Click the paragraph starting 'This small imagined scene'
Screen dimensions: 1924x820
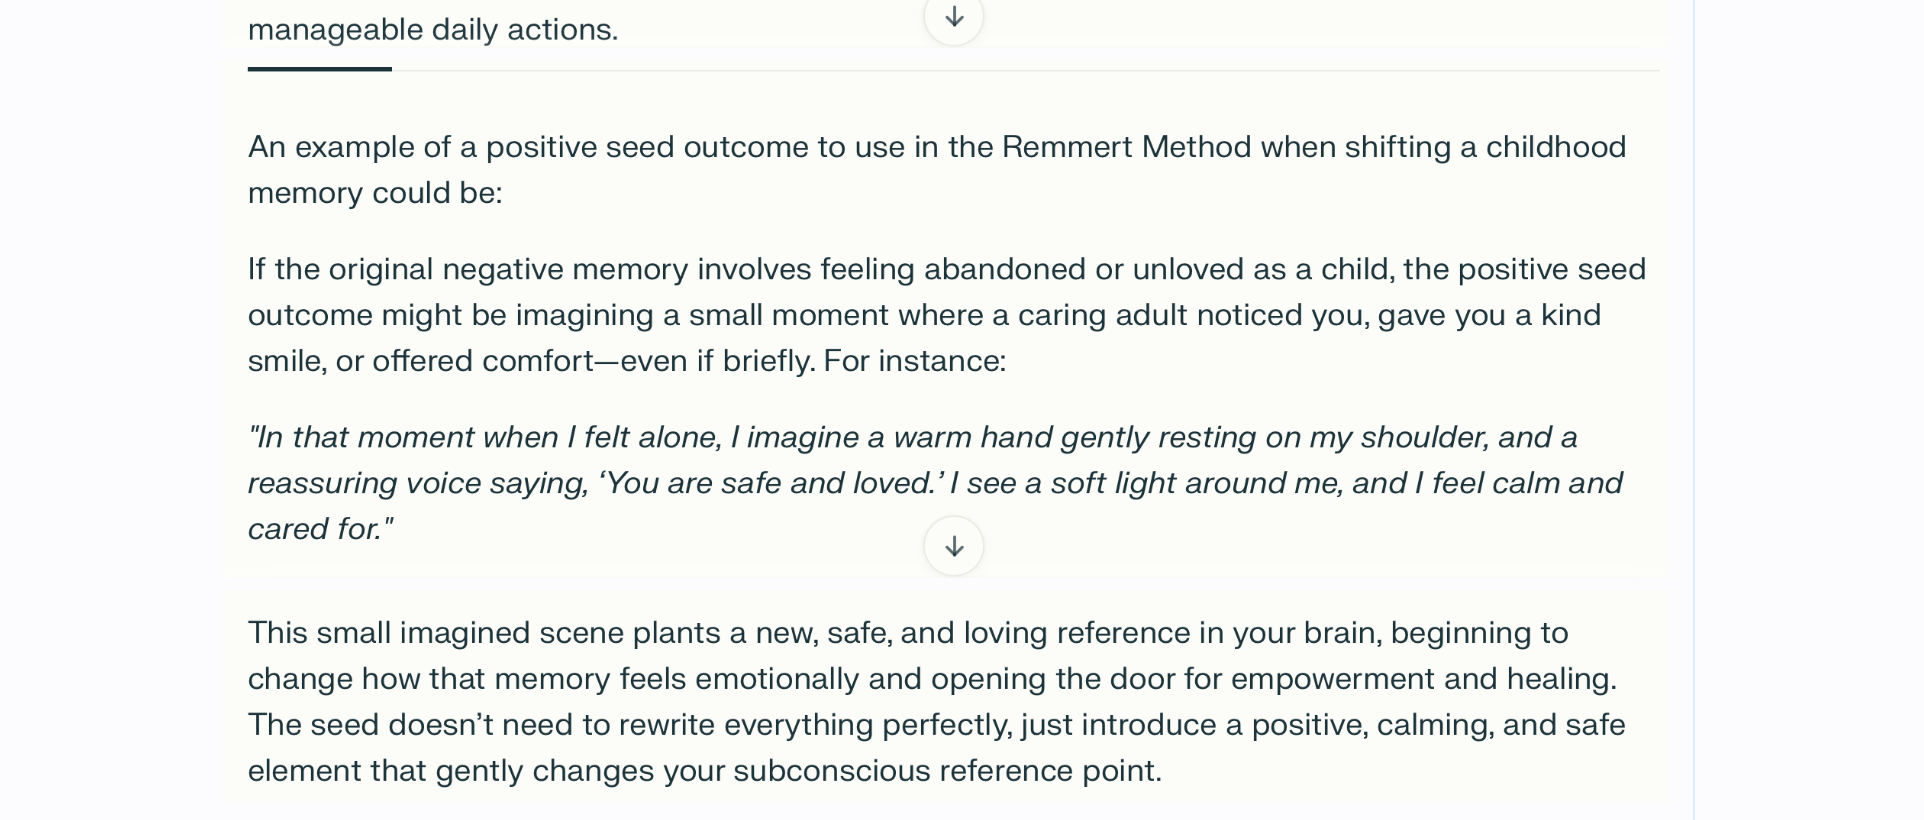point(937,701)
